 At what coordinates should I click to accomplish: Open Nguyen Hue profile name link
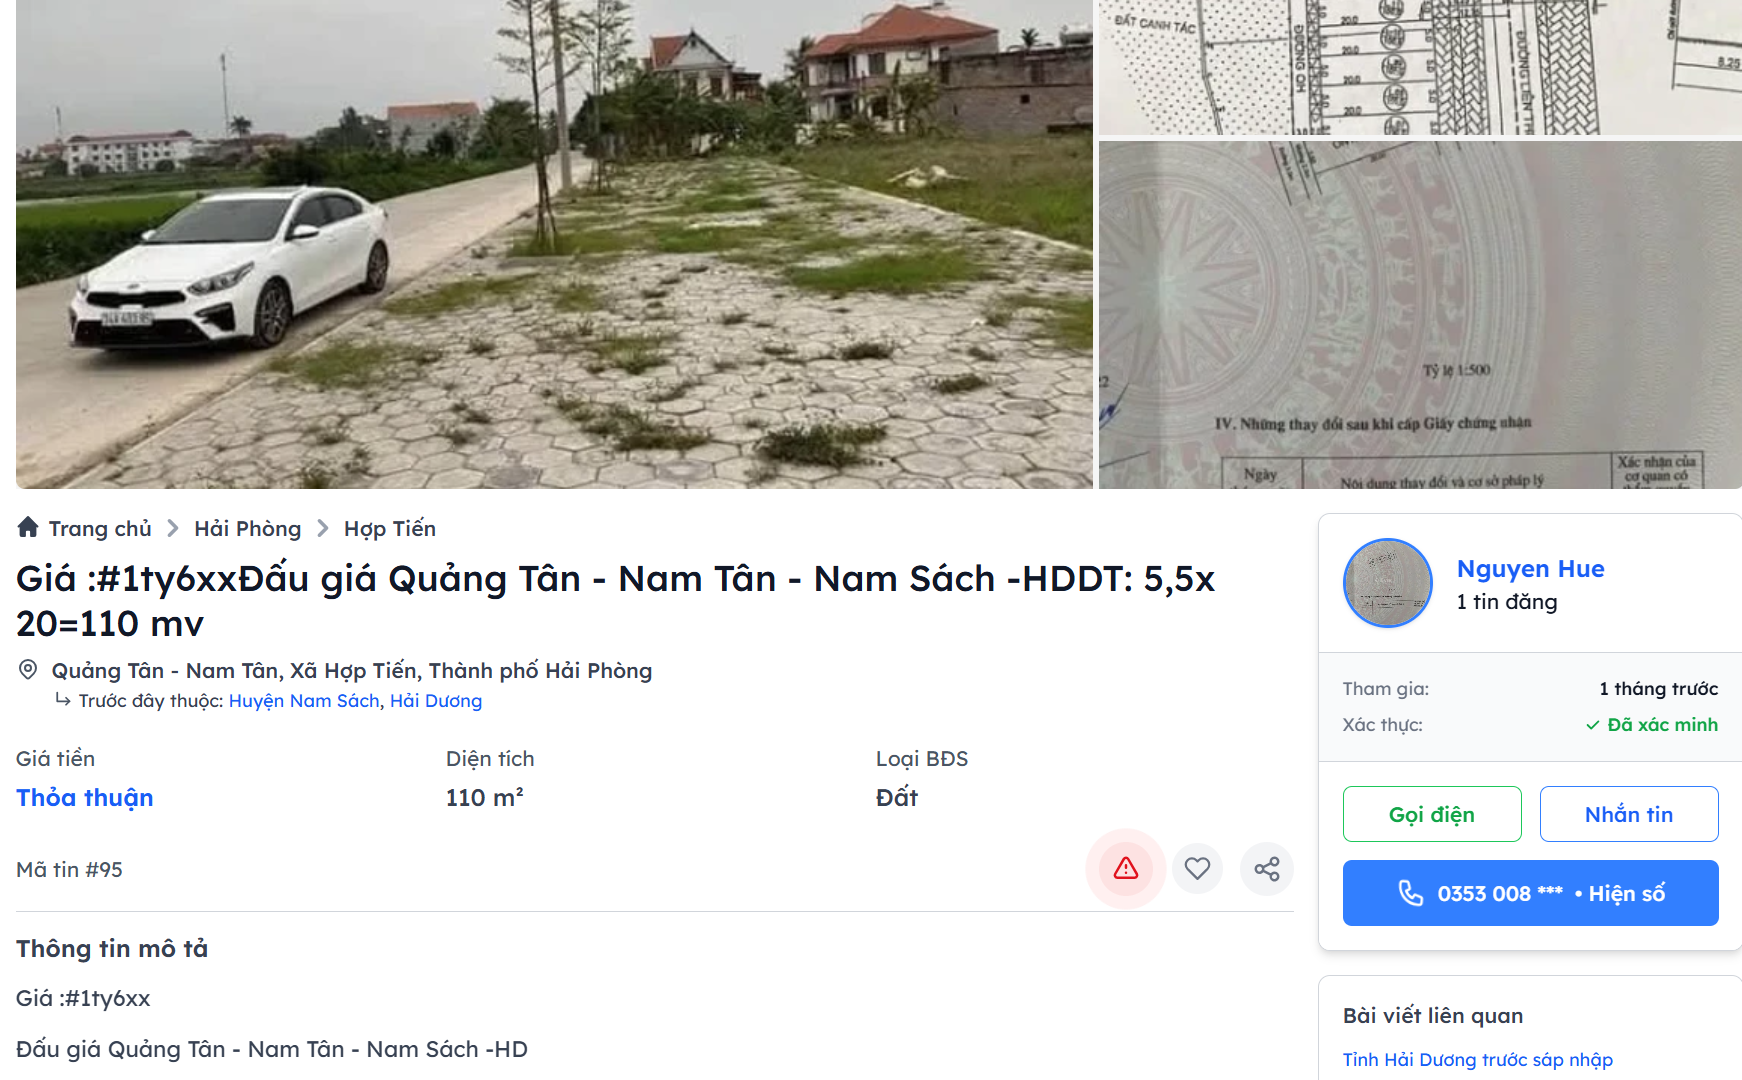click(1531, 569)
